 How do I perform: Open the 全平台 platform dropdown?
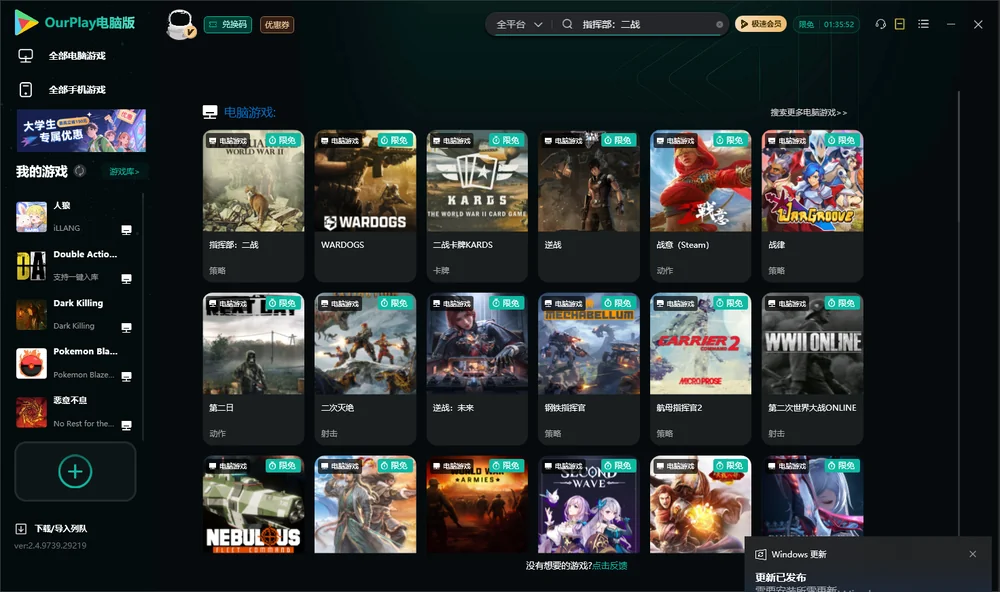519,24
